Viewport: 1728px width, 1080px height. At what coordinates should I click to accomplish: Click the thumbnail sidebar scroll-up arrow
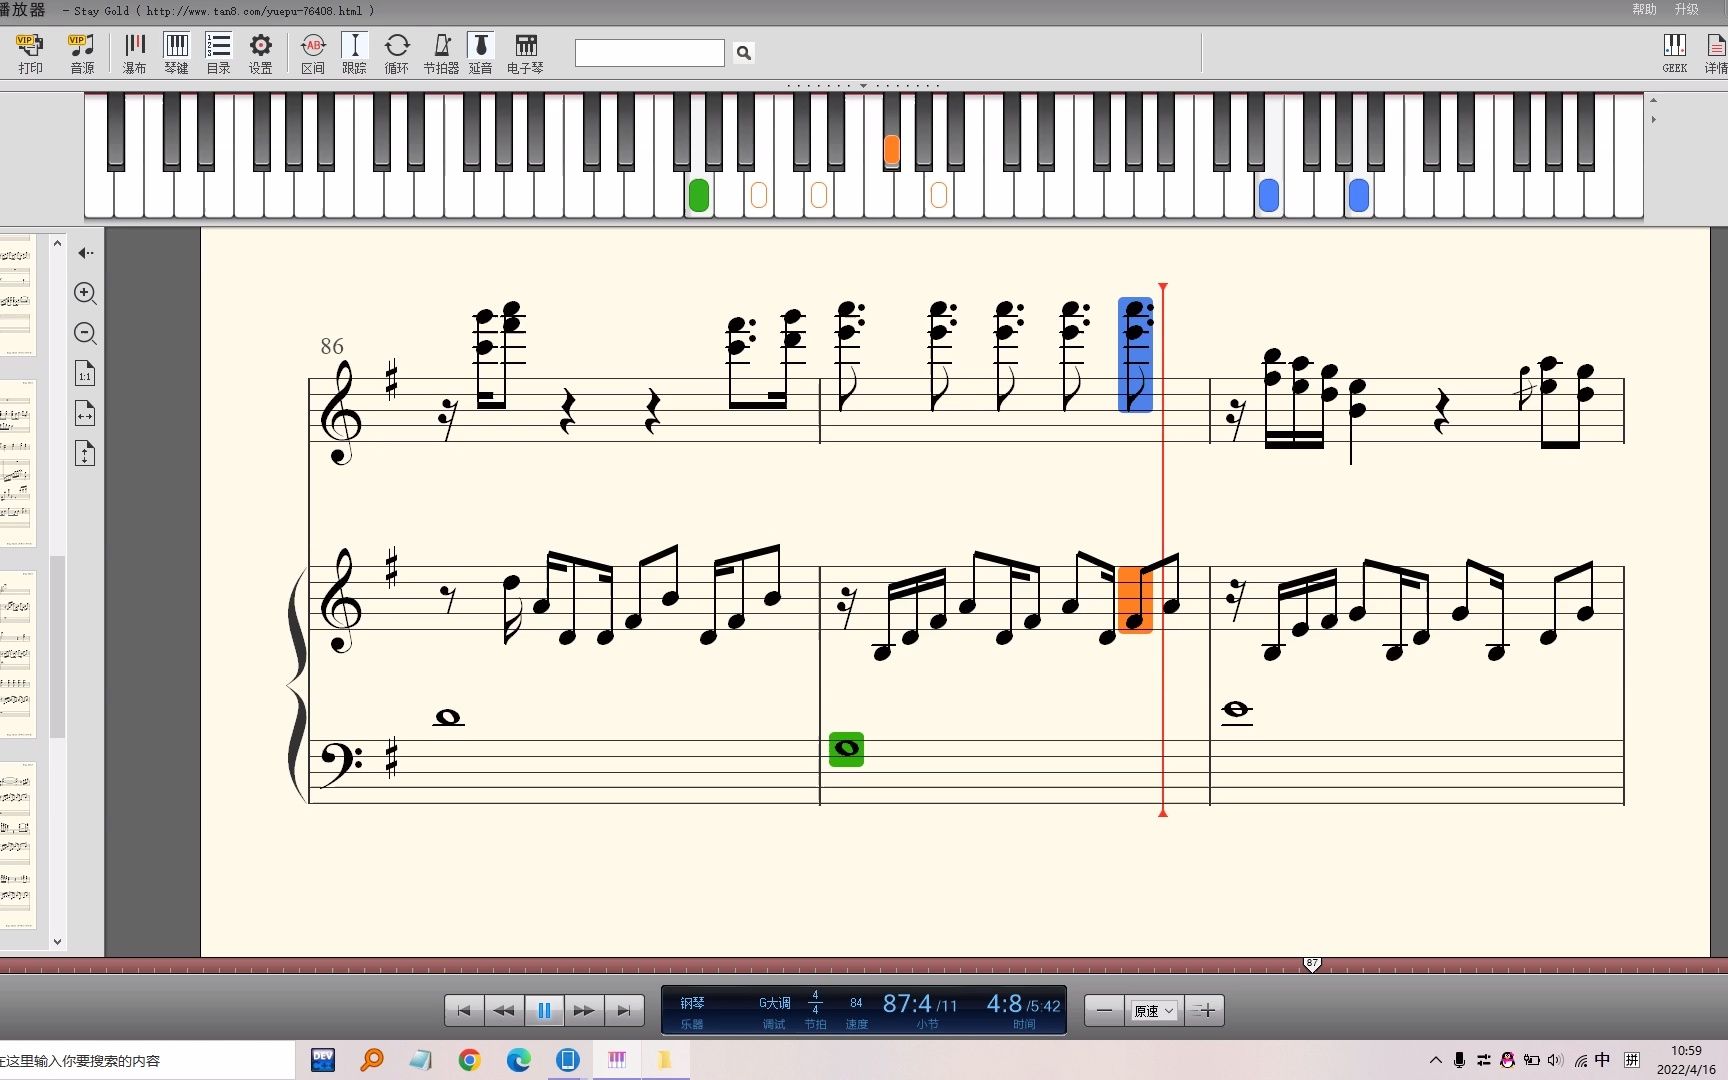(57, 243)
